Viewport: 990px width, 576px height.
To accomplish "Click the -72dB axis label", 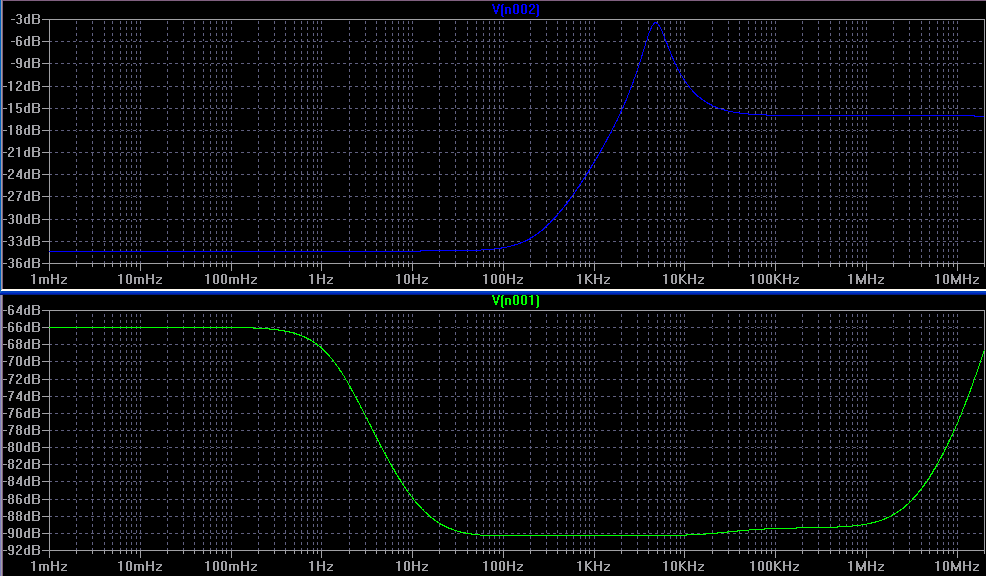I will click(23, 379).
